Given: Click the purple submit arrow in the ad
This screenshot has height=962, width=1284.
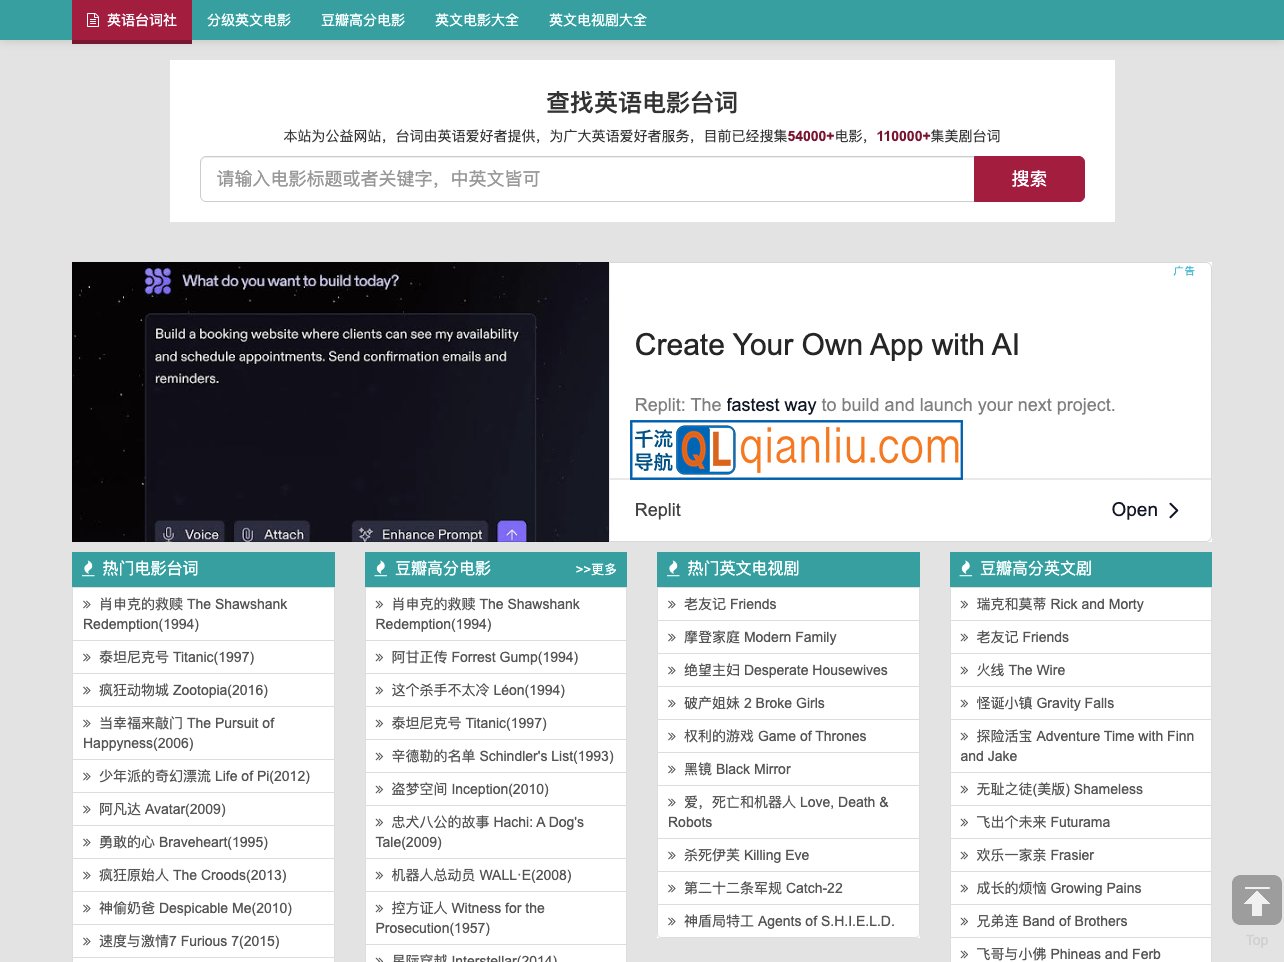Looking at the screenshot, I should coord(511,533).
